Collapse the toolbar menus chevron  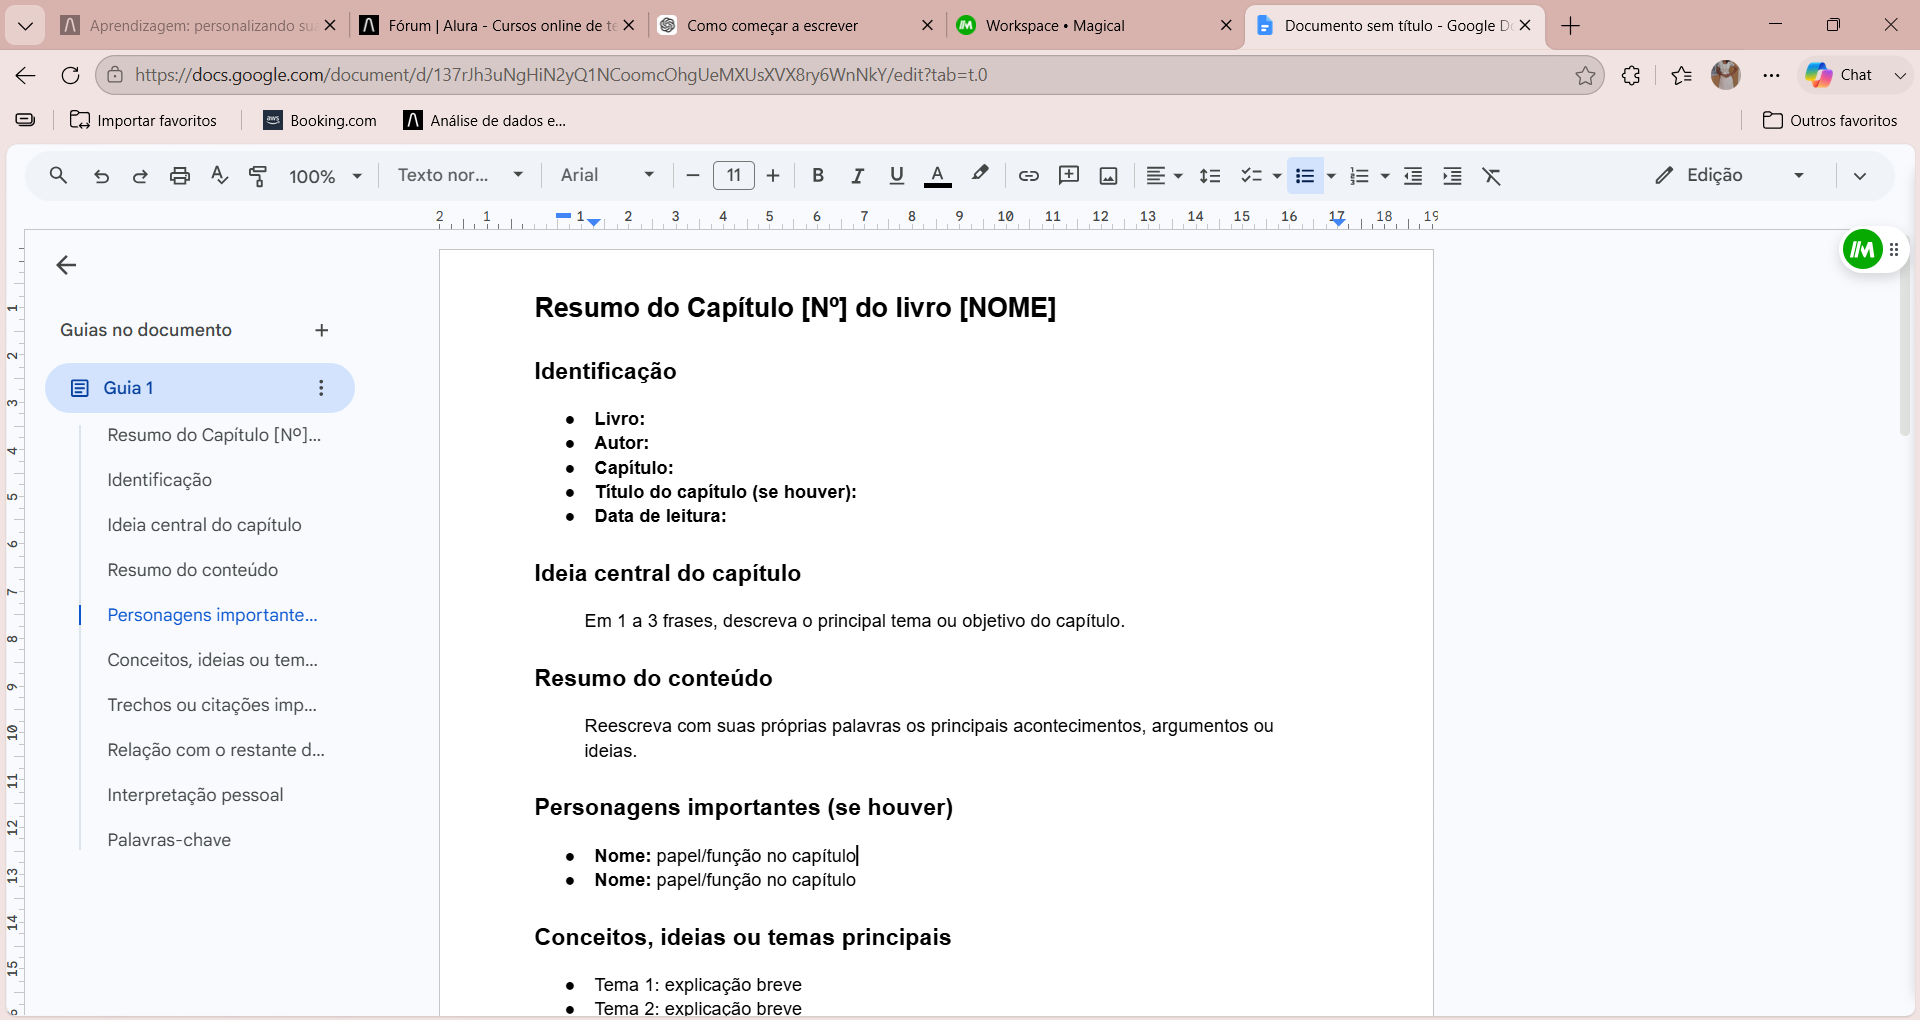tap(1860, 176)
